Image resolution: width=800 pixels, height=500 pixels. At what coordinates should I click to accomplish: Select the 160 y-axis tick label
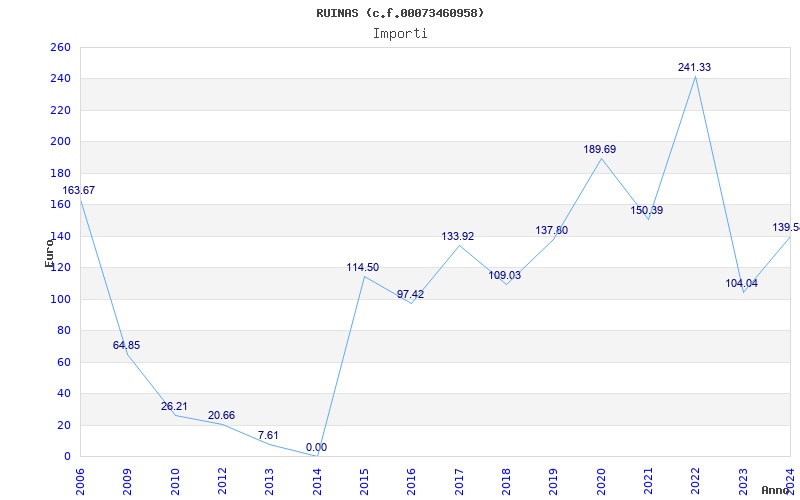[x=60, y=205]
